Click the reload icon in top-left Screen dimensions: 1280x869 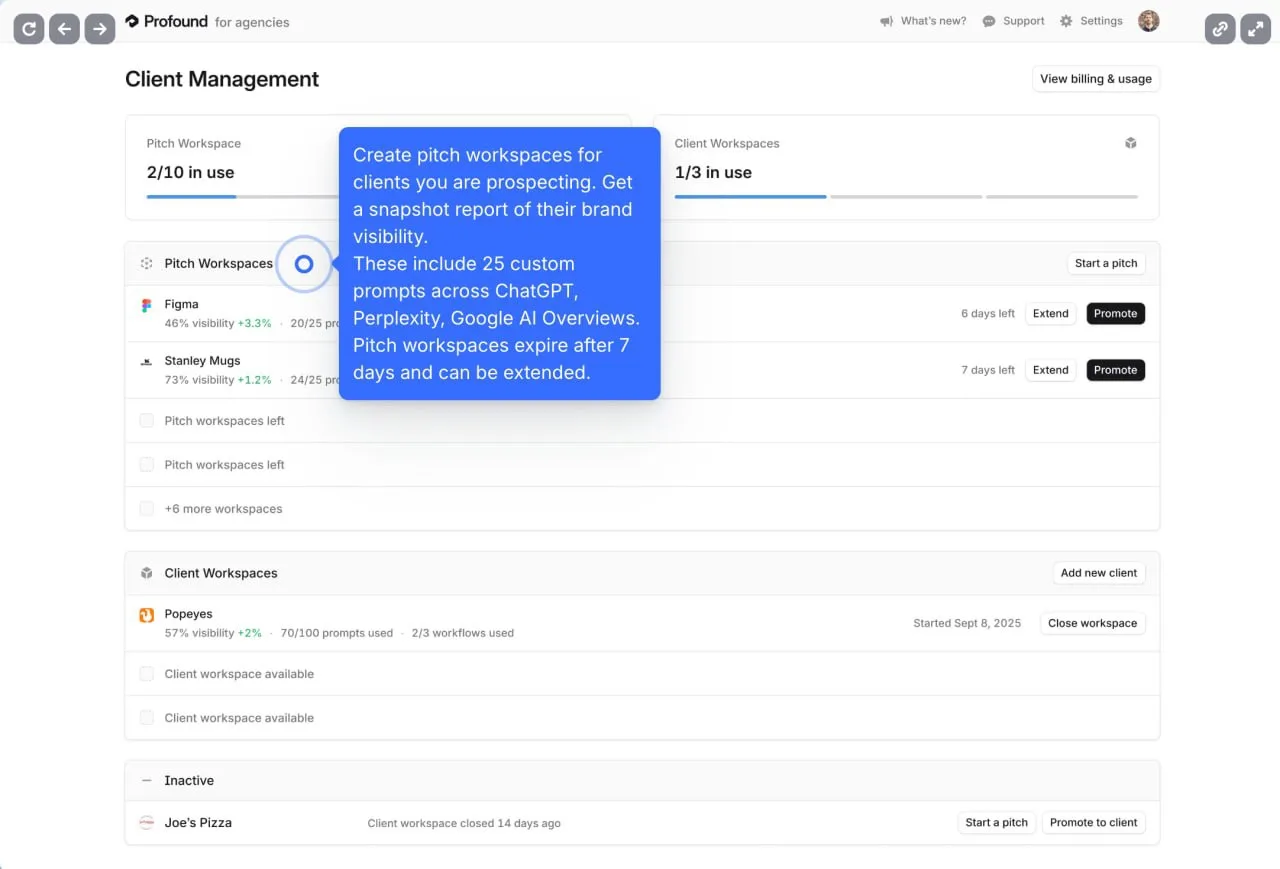(x=29, y=29)
